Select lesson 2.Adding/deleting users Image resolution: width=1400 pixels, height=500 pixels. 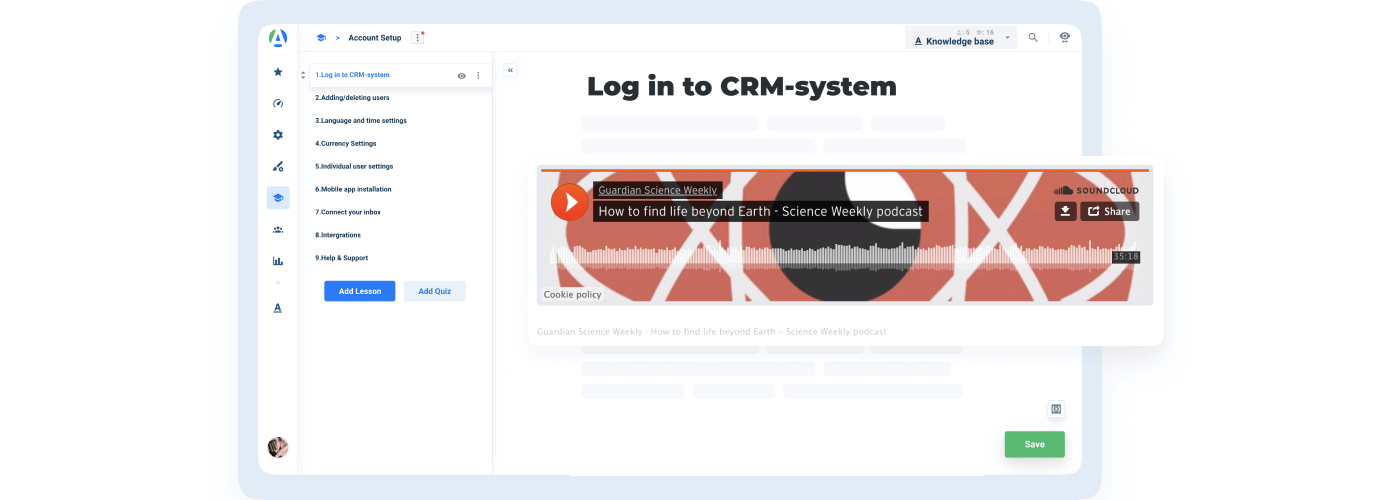click(352, 98)
